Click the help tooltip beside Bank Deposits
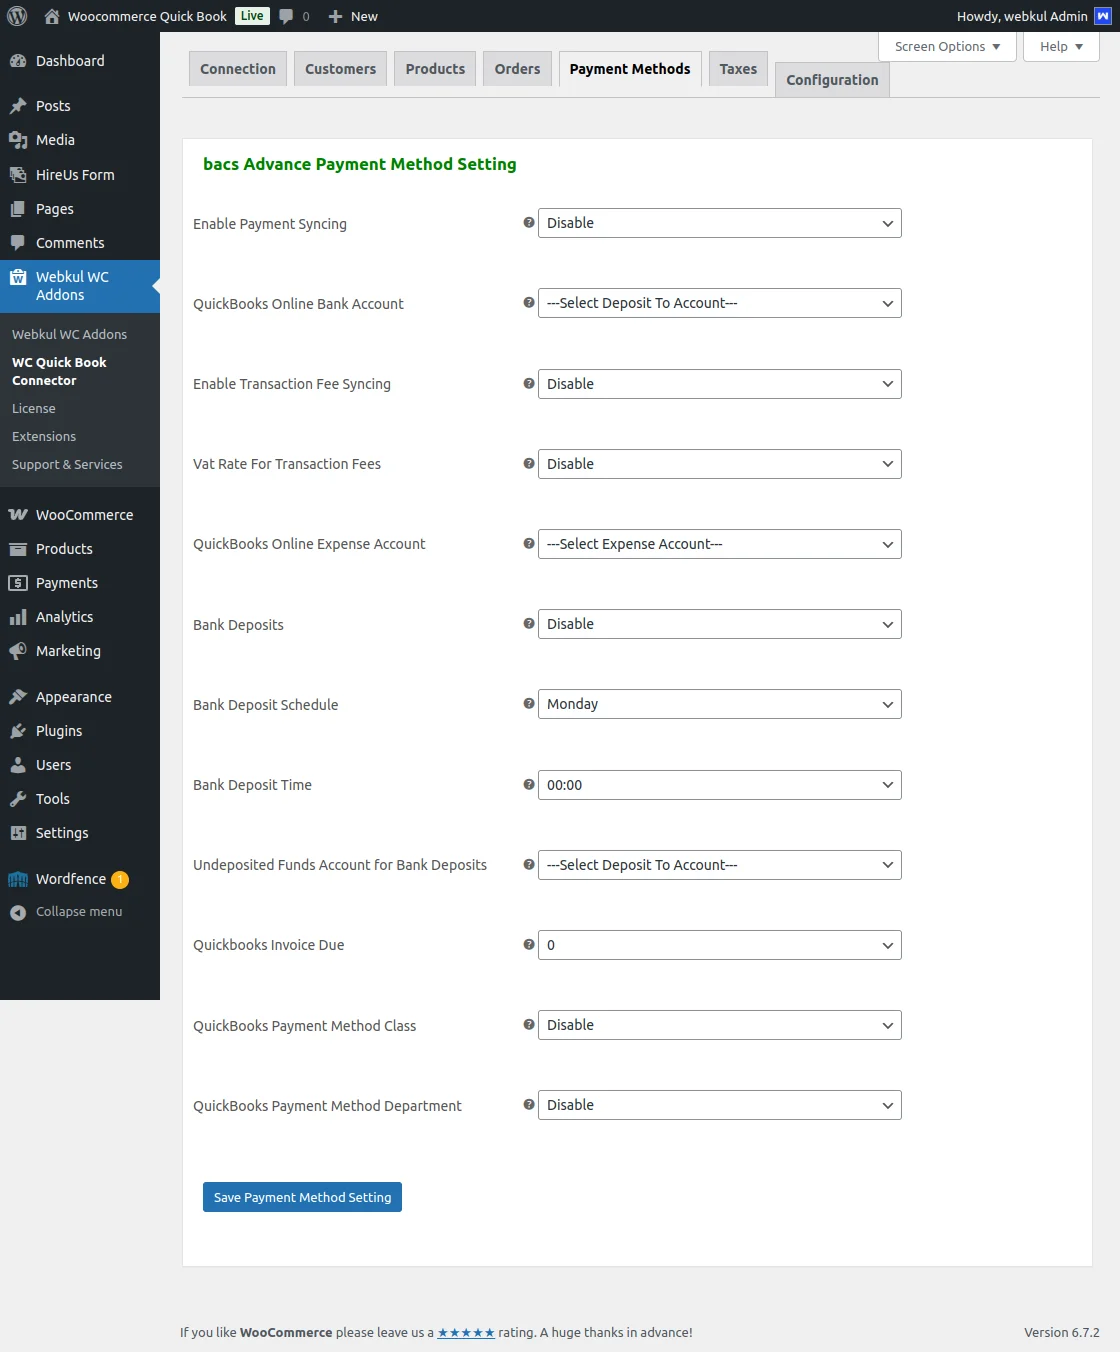The height and width of the screenshot is (1352, 1120). tap(529, 623)
